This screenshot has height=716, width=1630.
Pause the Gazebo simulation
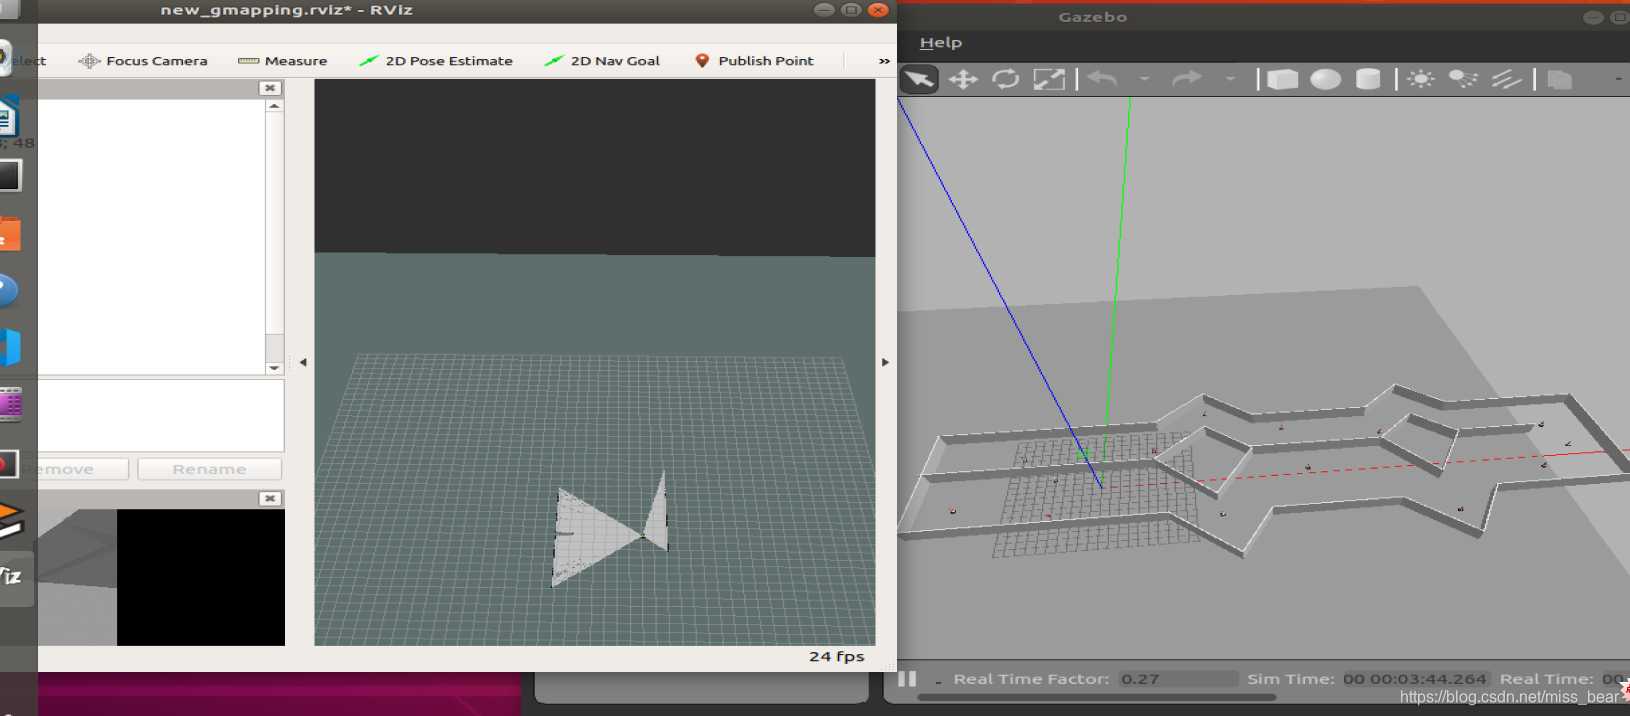click(x=907, y=679)
